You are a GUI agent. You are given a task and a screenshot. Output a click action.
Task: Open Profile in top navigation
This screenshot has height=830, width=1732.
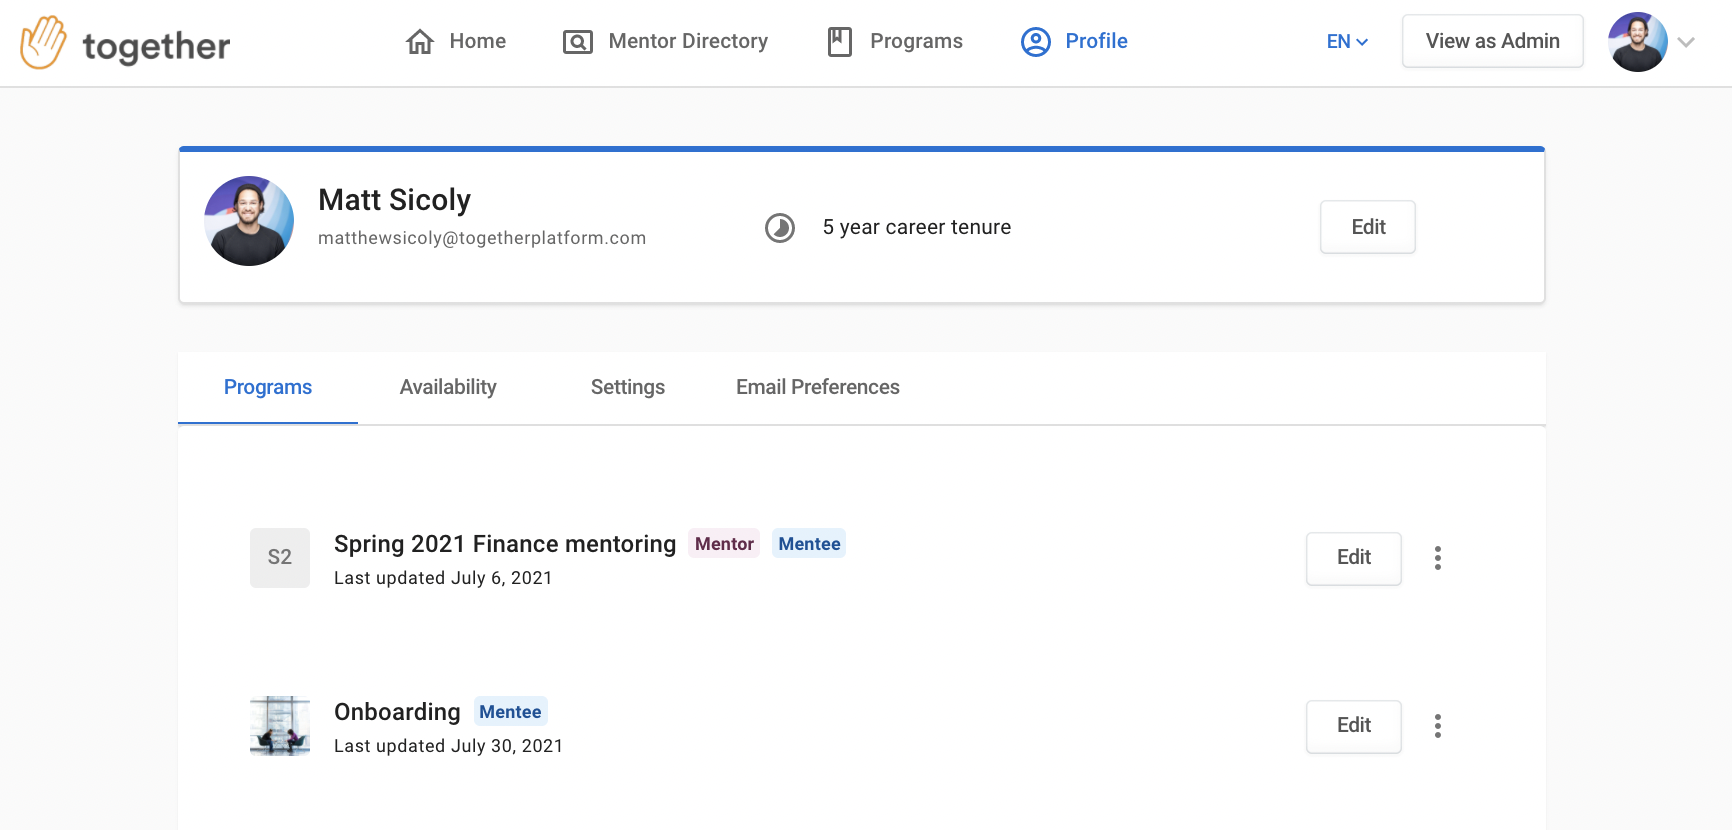pos(1075,41)
